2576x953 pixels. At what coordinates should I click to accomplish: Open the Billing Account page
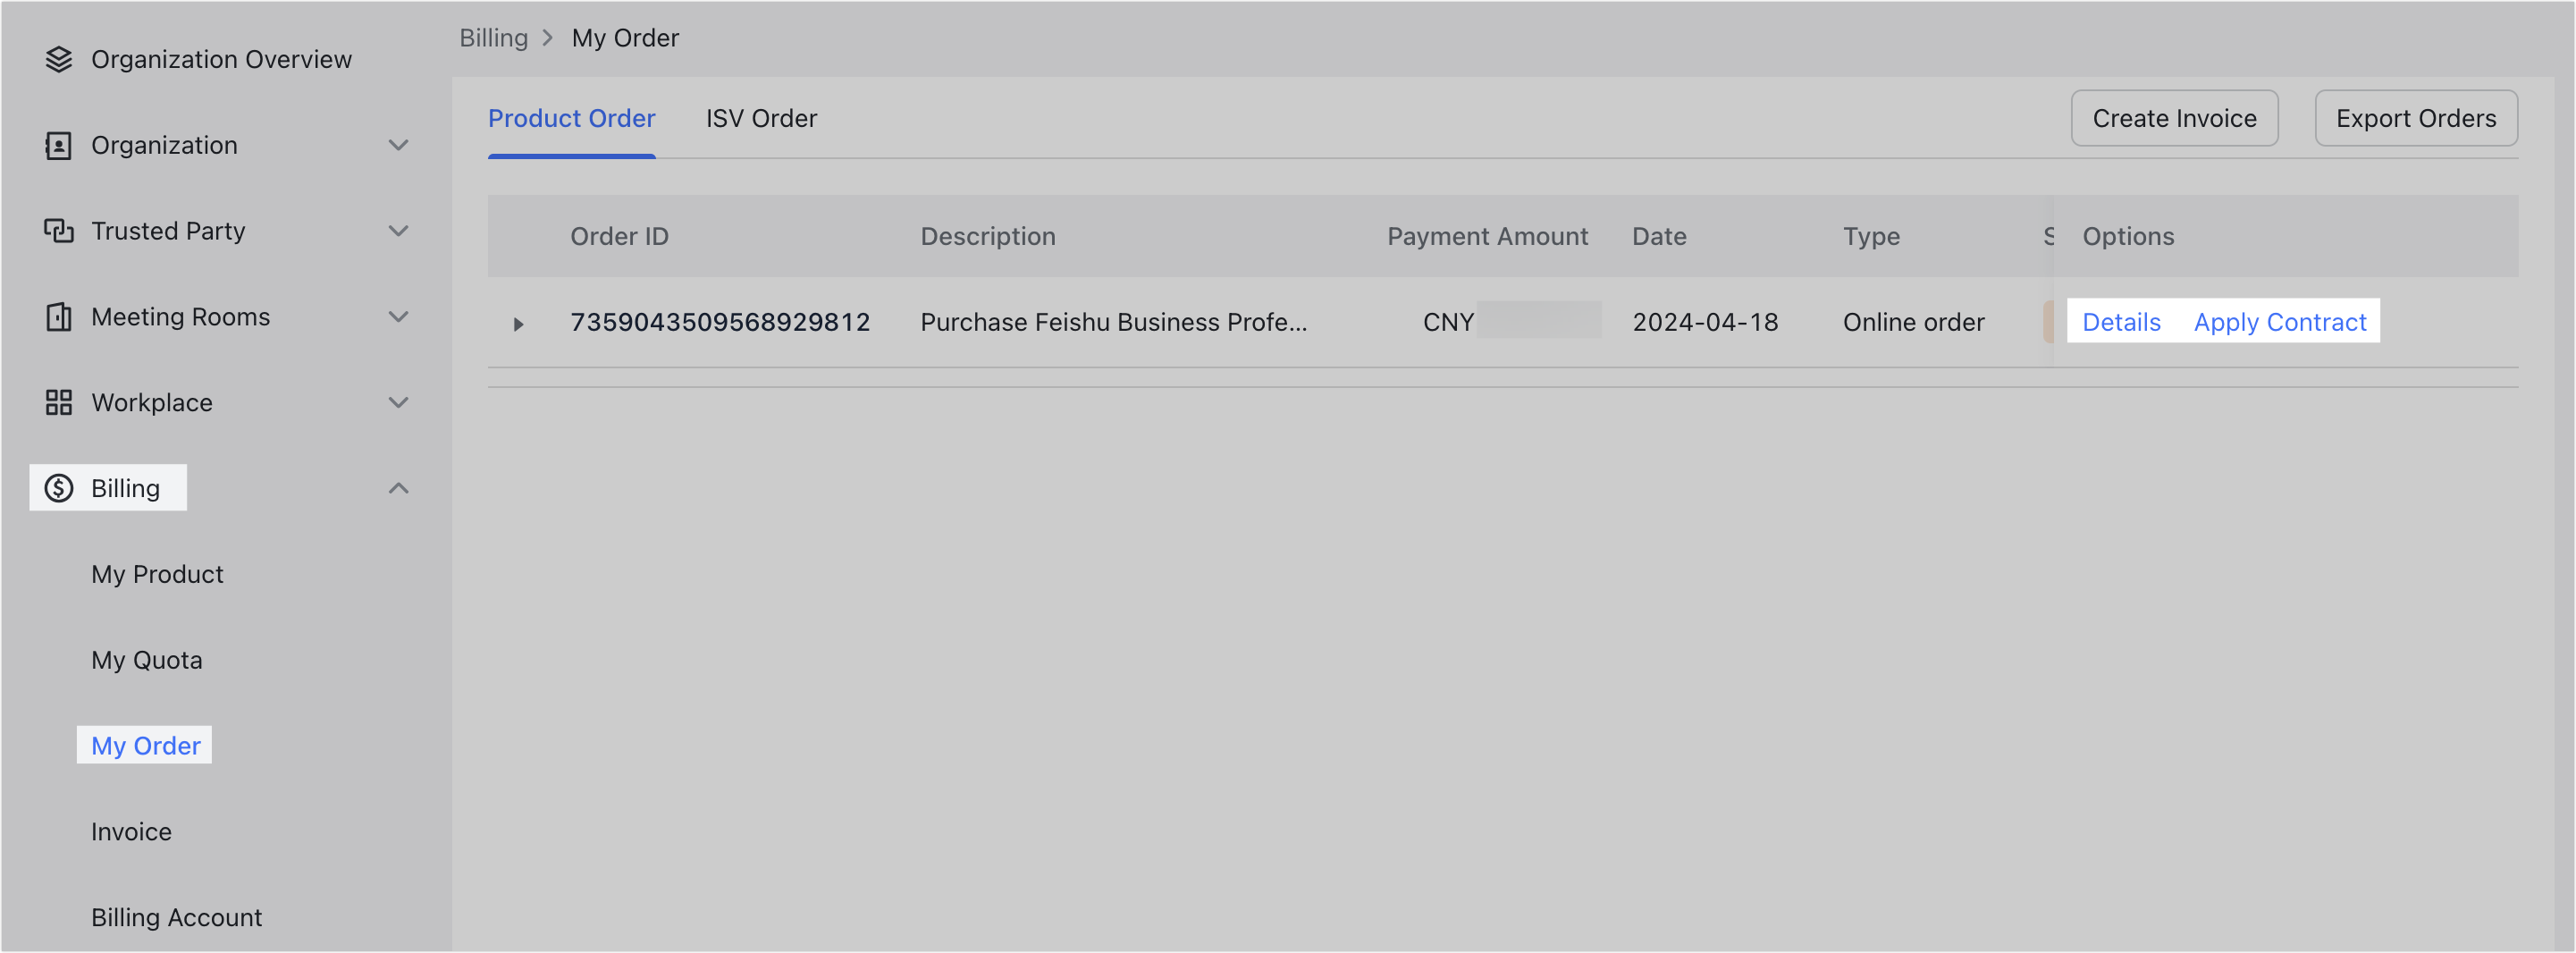pos(176,917)
